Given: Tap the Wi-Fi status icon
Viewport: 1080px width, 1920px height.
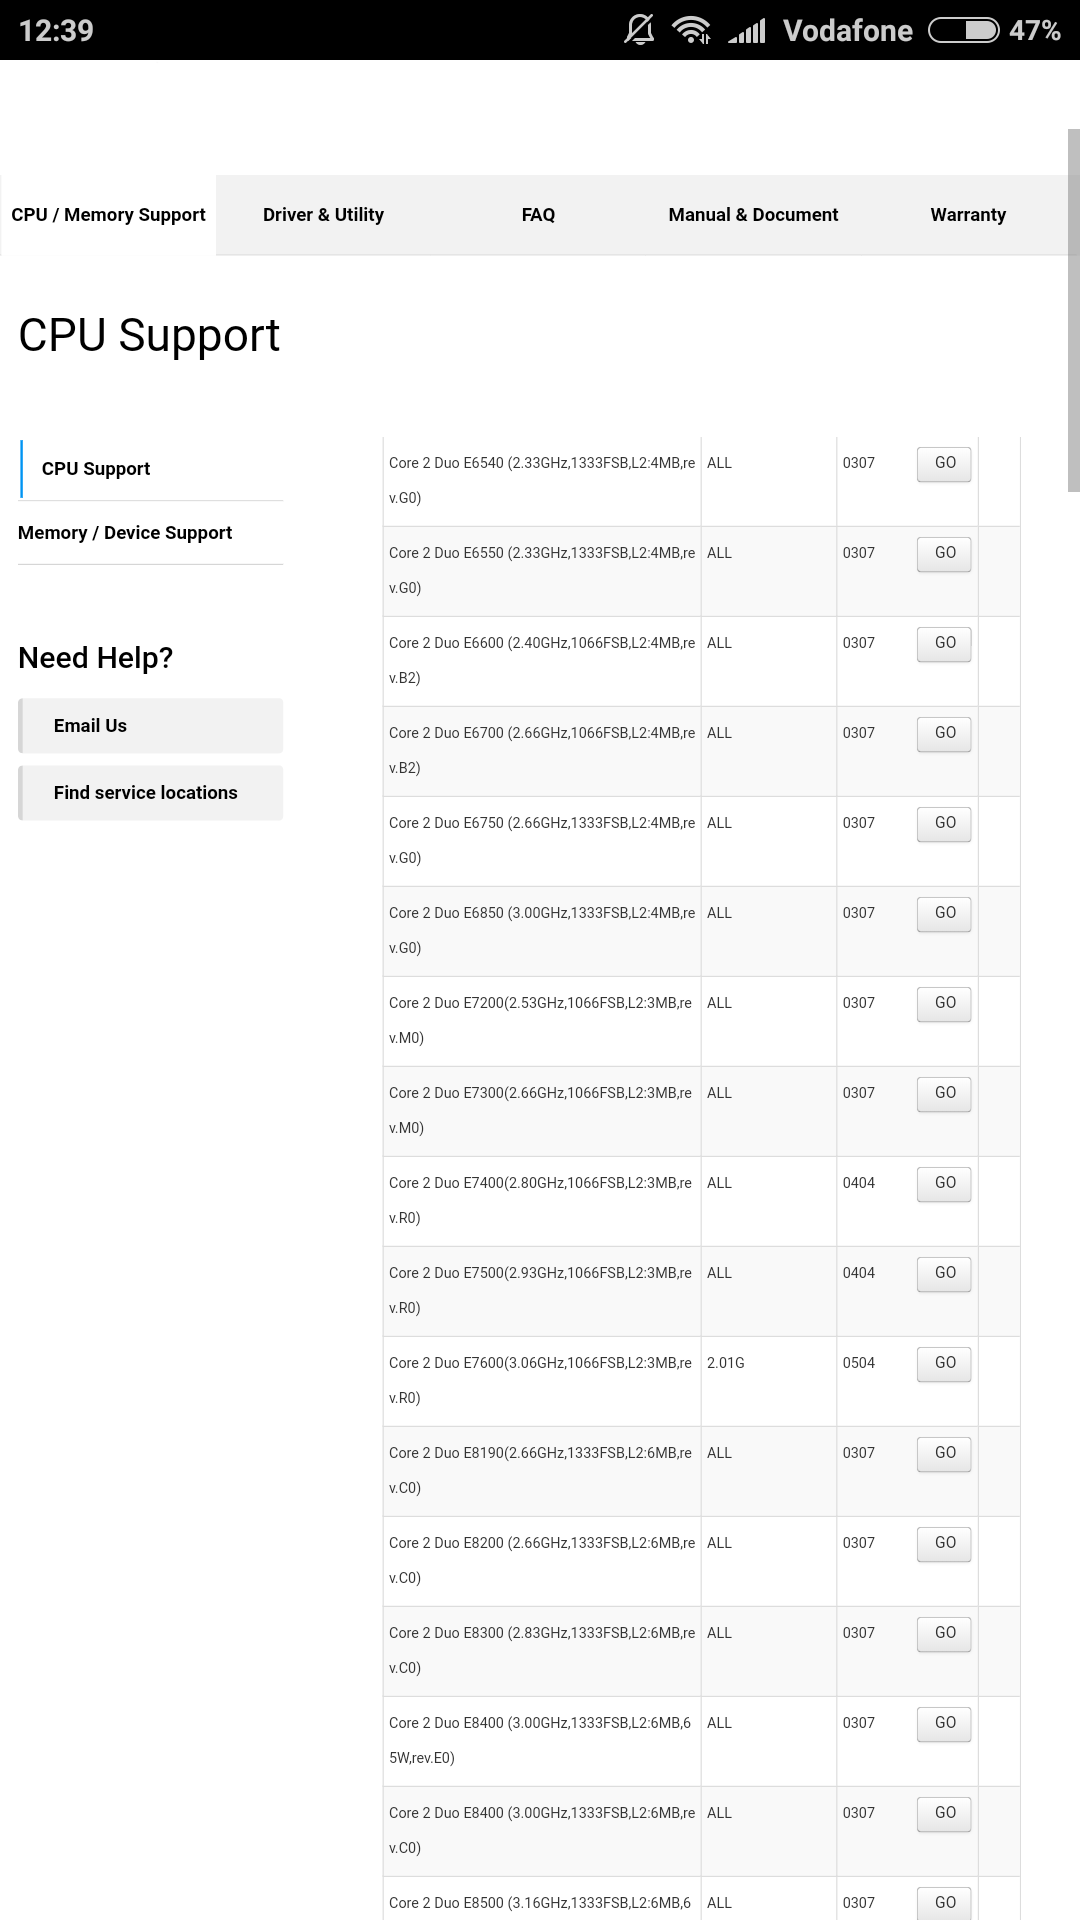Looking at the screenshot, I should [x=692, y=29].
